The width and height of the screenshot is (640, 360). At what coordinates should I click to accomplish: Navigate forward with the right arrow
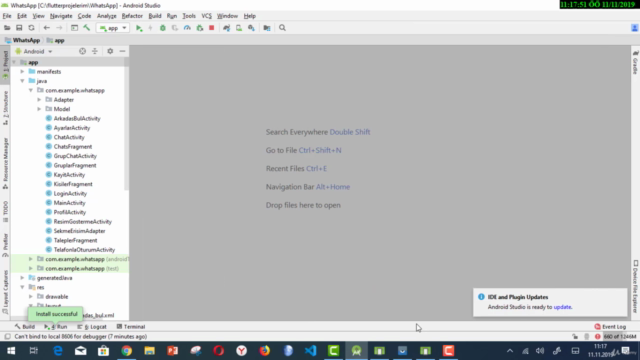click(x=59, y=28)
